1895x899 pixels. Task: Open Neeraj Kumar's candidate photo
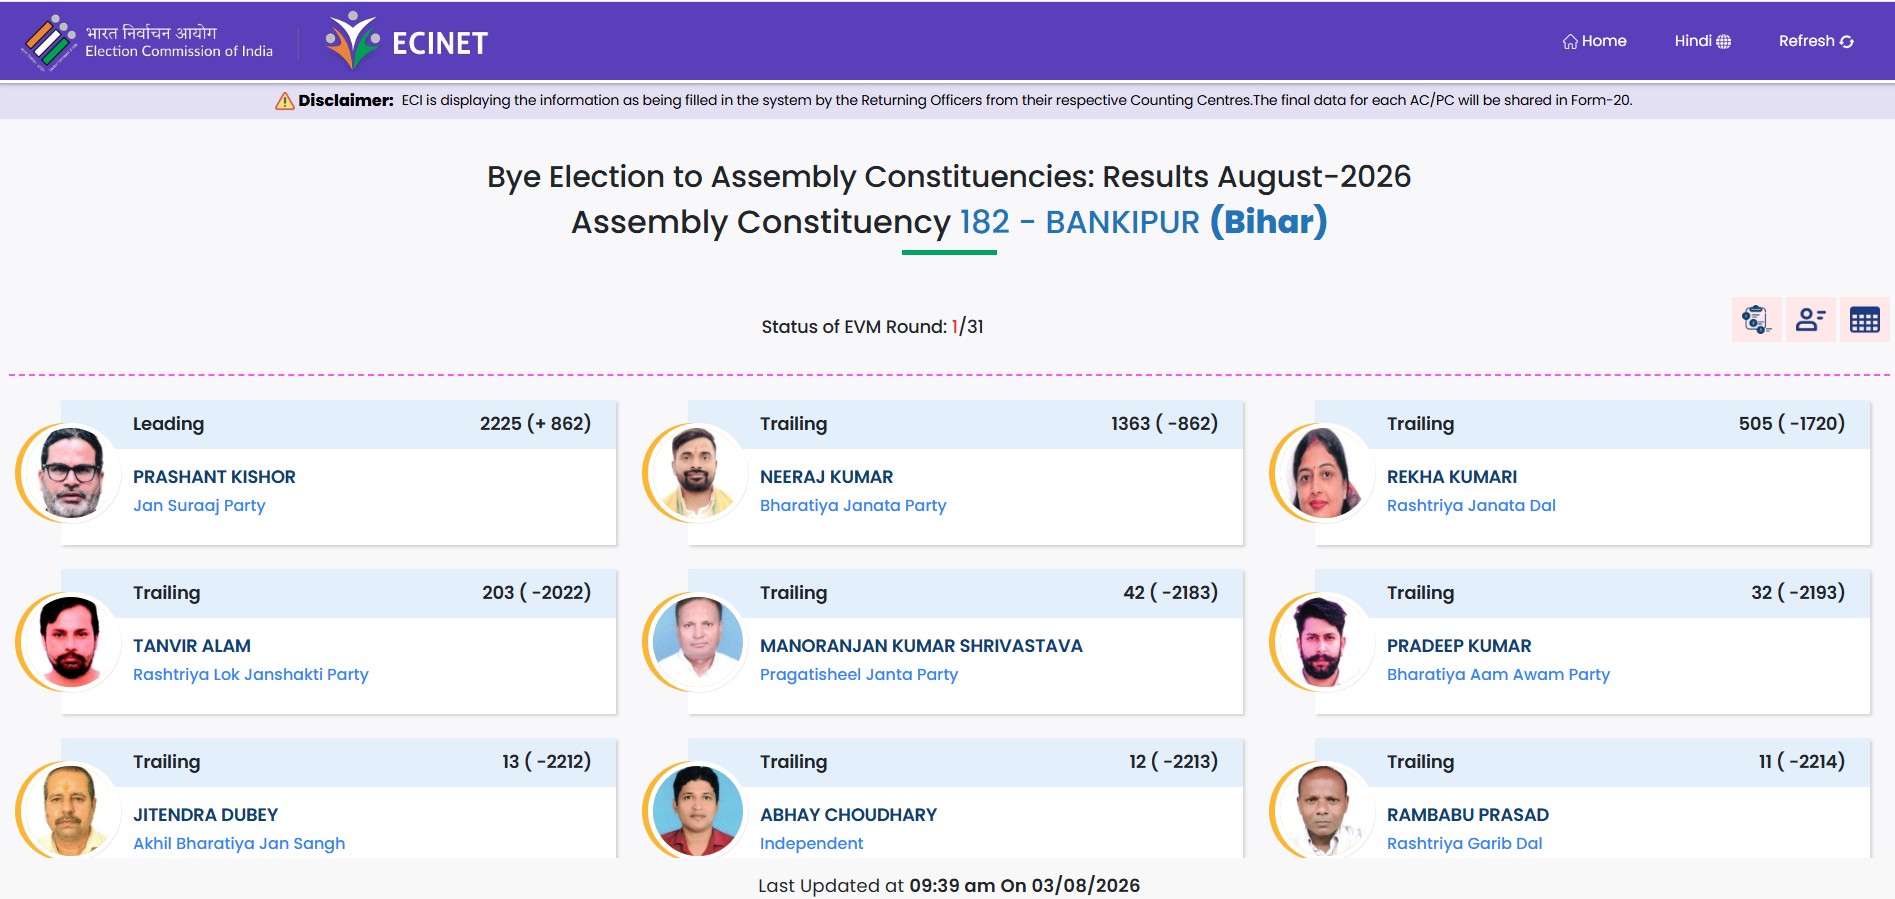tap(697, 473)
